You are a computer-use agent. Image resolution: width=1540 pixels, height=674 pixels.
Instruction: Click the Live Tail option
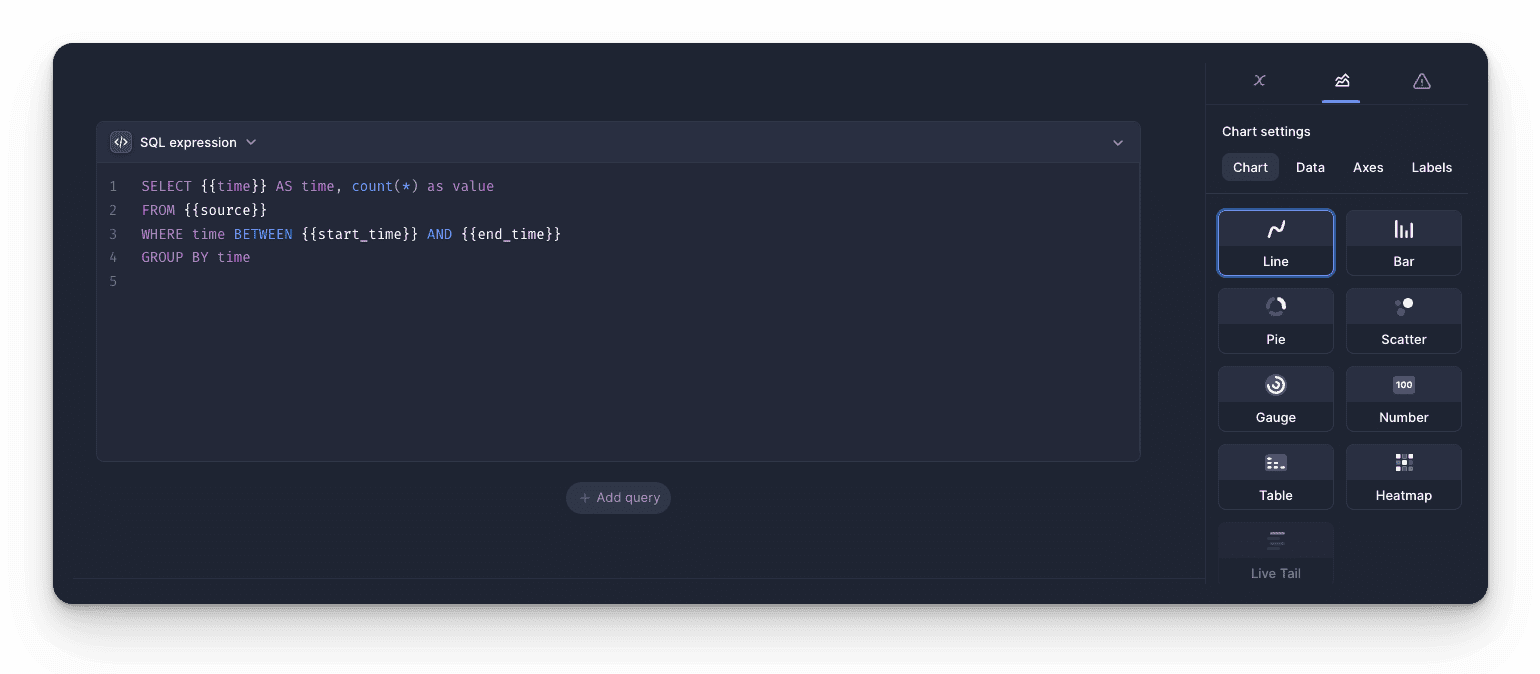click(1276, 553)
